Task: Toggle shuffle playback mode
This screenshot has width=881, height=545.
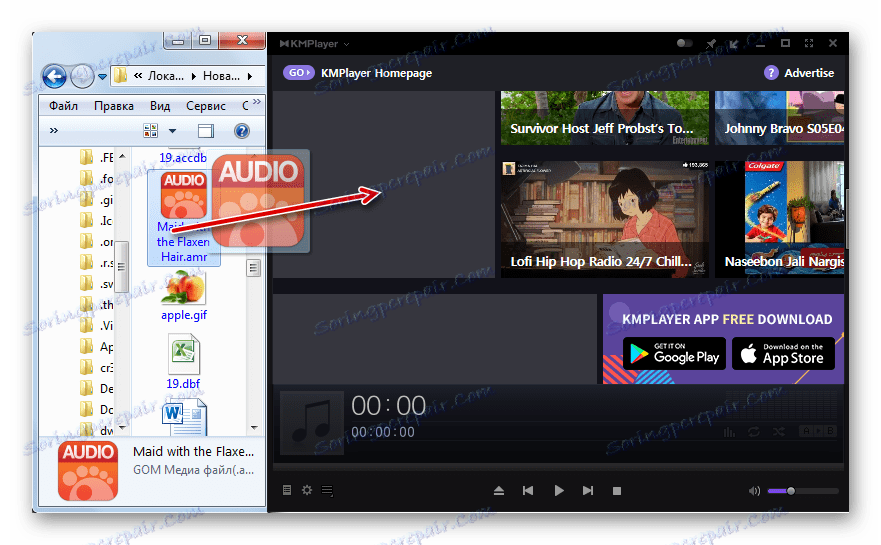Action: coord(778,432)
